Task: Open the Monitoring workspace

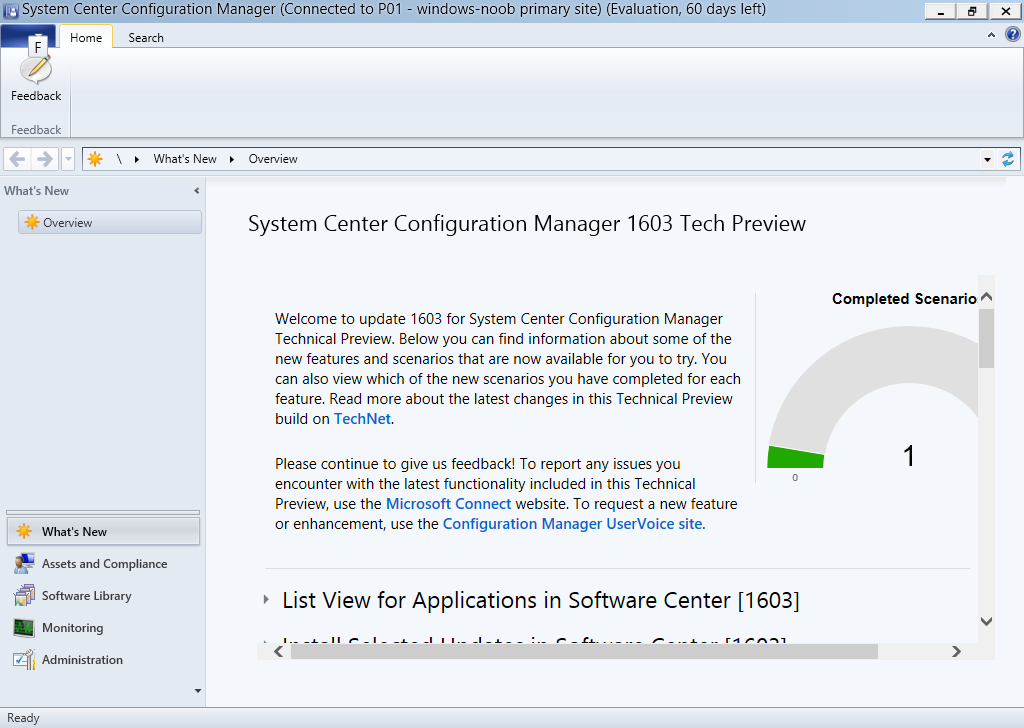Action: 103,627
